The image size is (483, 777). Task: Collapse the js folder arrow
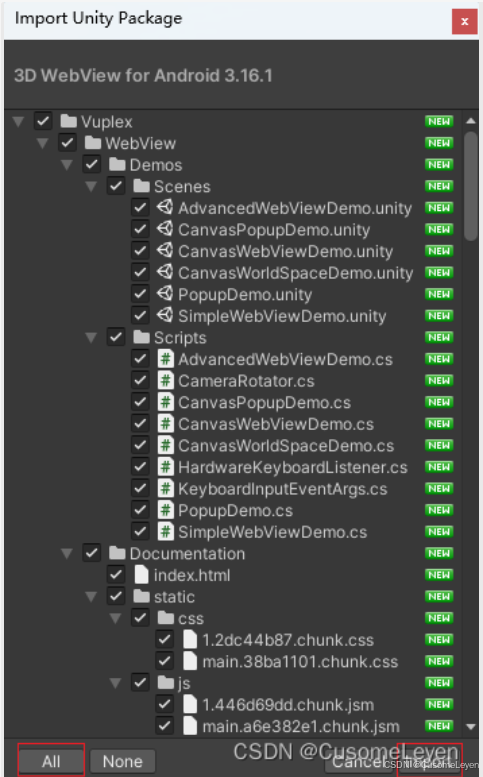(x=115, y=683)
